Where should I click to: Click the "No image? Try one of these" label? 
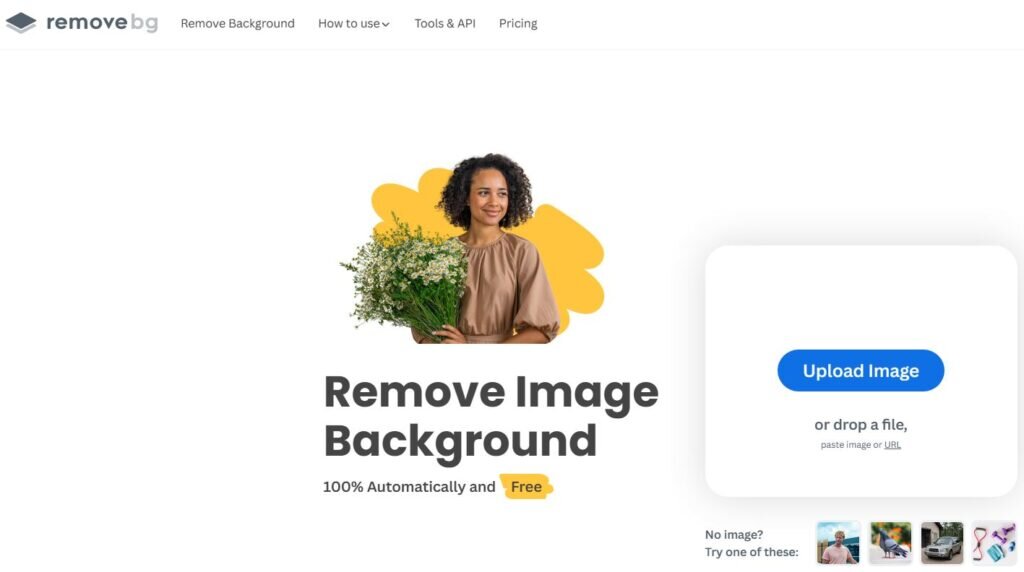[x=751, y=543]
